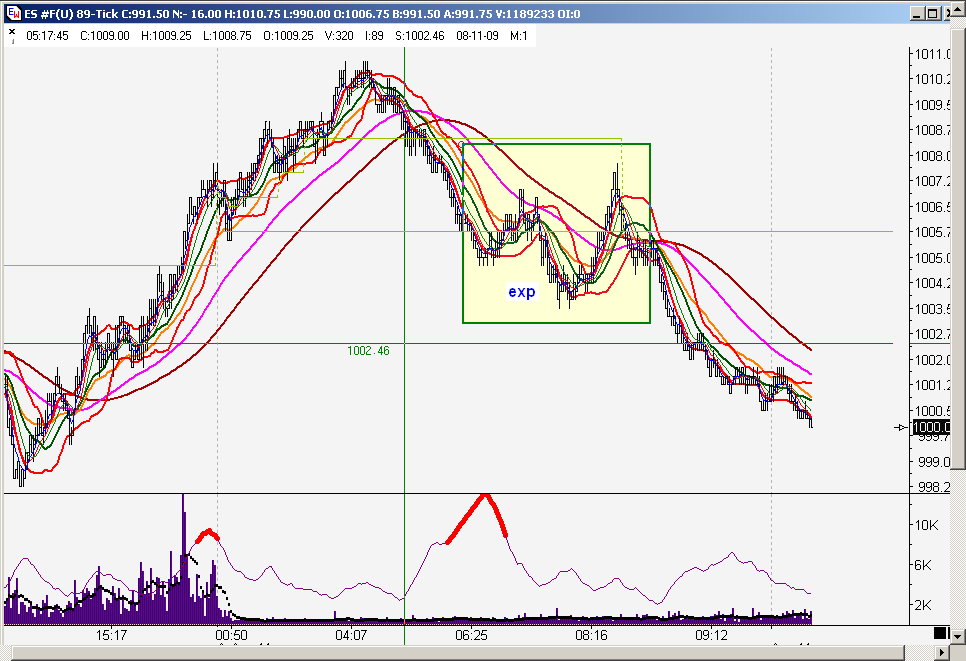Image resolution: width=966 pixels, height=661 pixels.
Task: Click the black square beside time axis
Action: pyautogui.click(x=940, y=633)
